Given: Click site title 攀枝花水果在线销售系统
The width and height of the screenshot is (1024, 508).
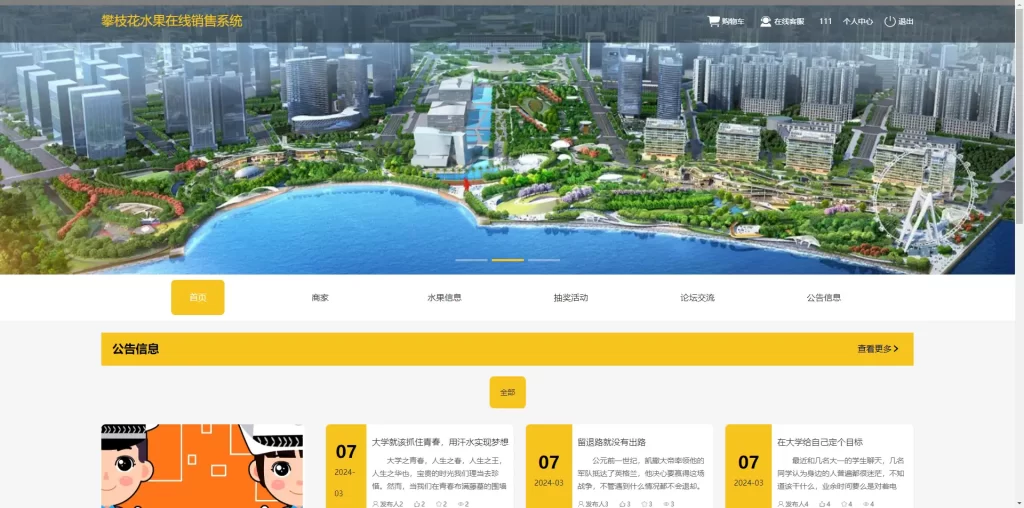Looking at the screenshot, I should tap(172, 21).
